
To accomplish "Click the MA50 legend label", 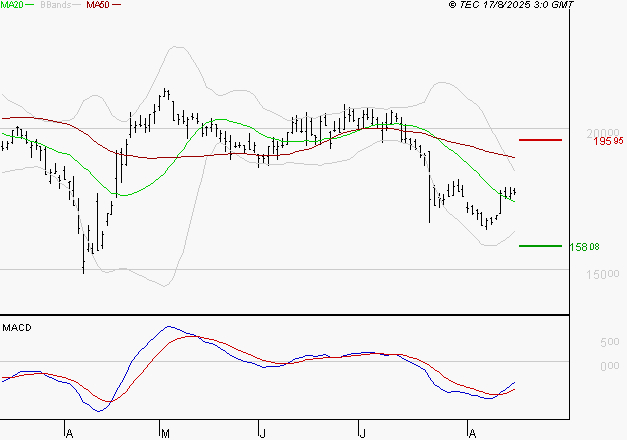I will tap(98, 5).
